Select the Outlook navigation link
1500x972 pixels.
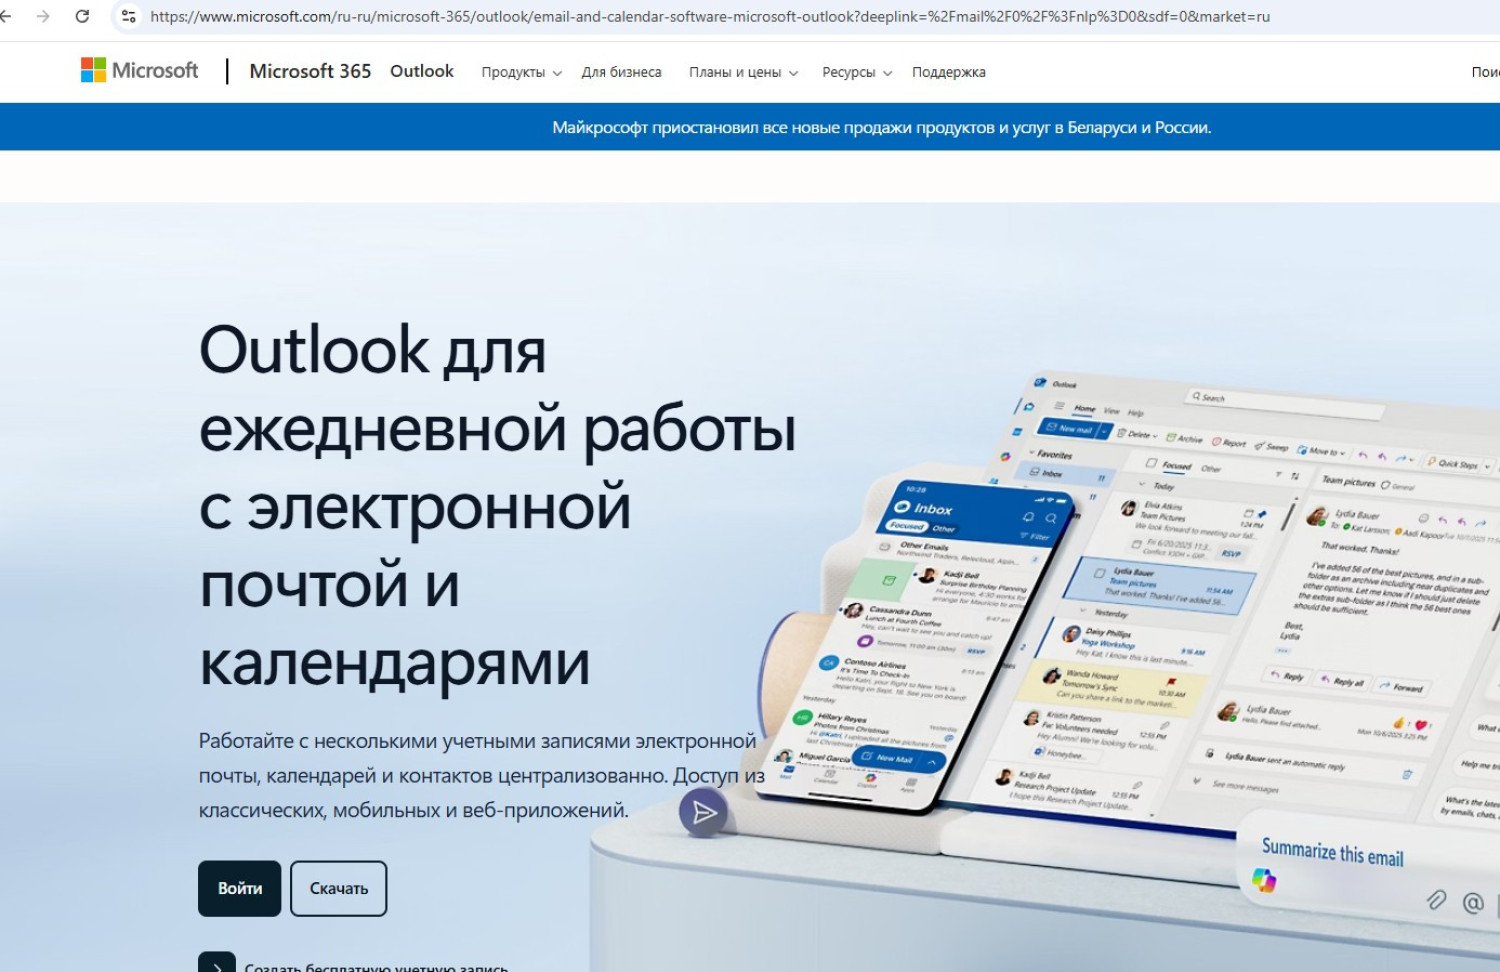tap(421, 71)
